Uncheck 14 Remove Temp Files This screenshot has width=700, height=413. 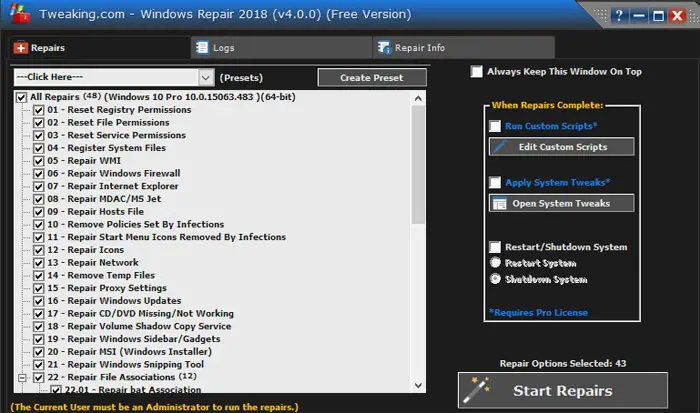[x=39, y=275]
